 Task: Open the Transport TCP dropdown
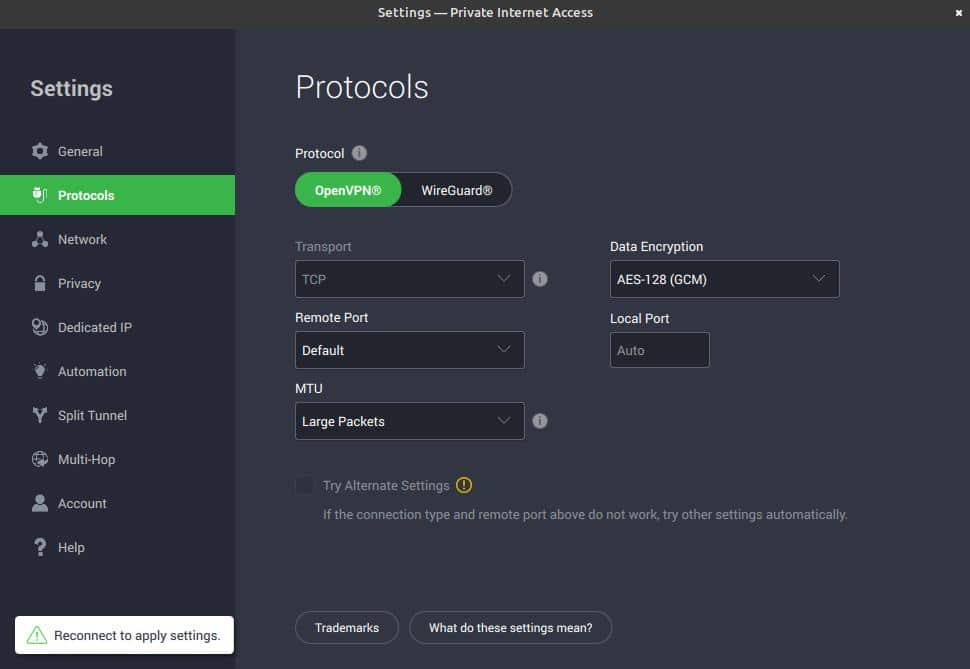[x=410, y=279]
